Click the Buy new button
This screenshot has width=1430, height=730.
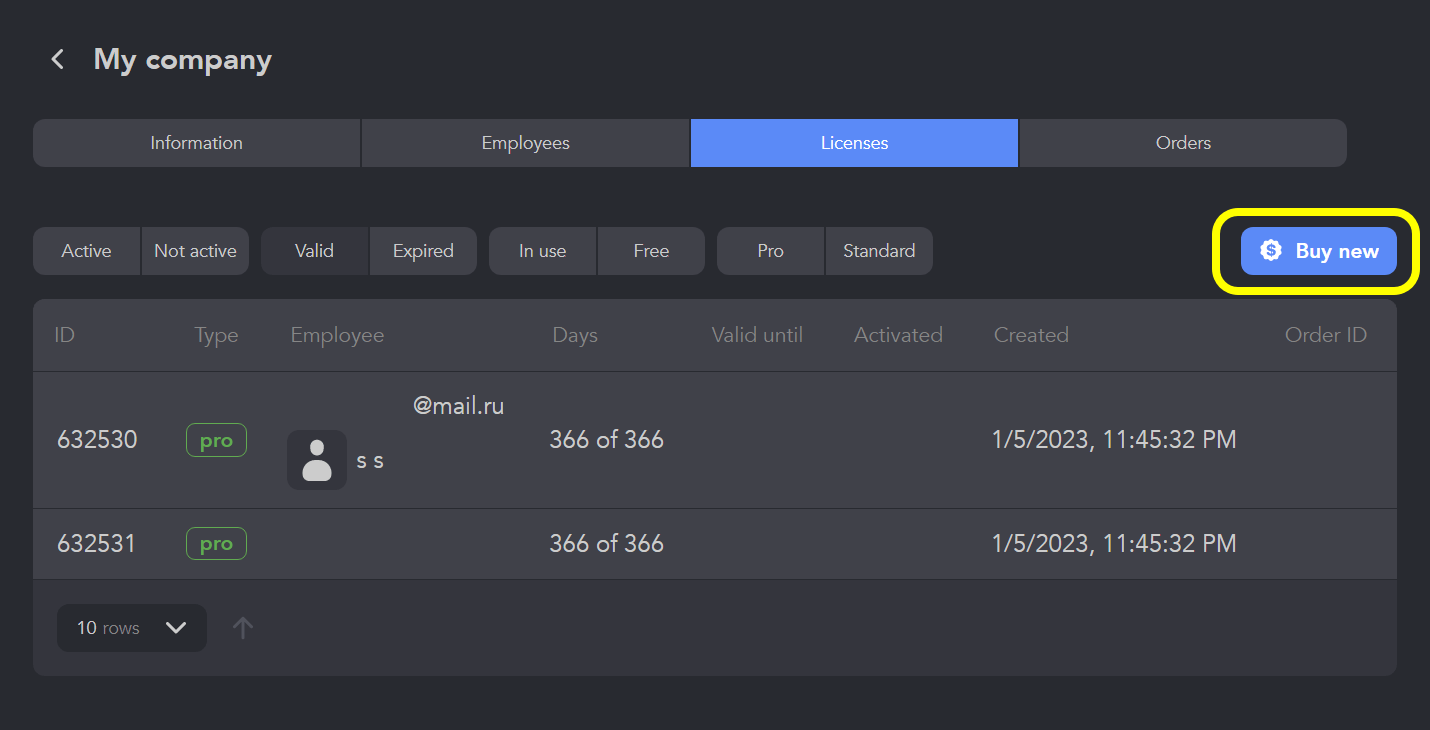[1318, 251]
